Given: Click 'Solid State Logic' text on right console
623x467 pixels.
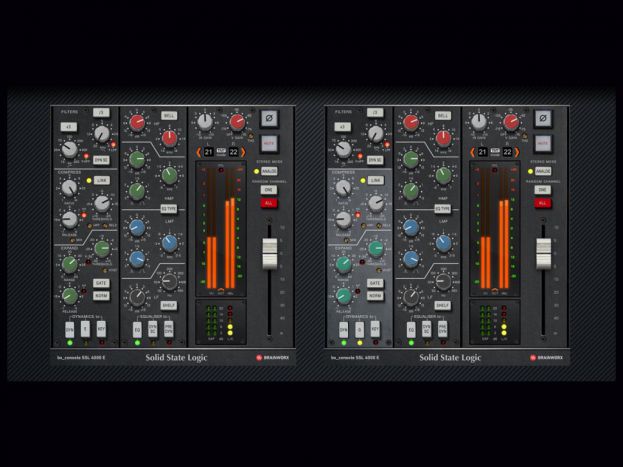Looking at the screenshot, I should 450,358.
